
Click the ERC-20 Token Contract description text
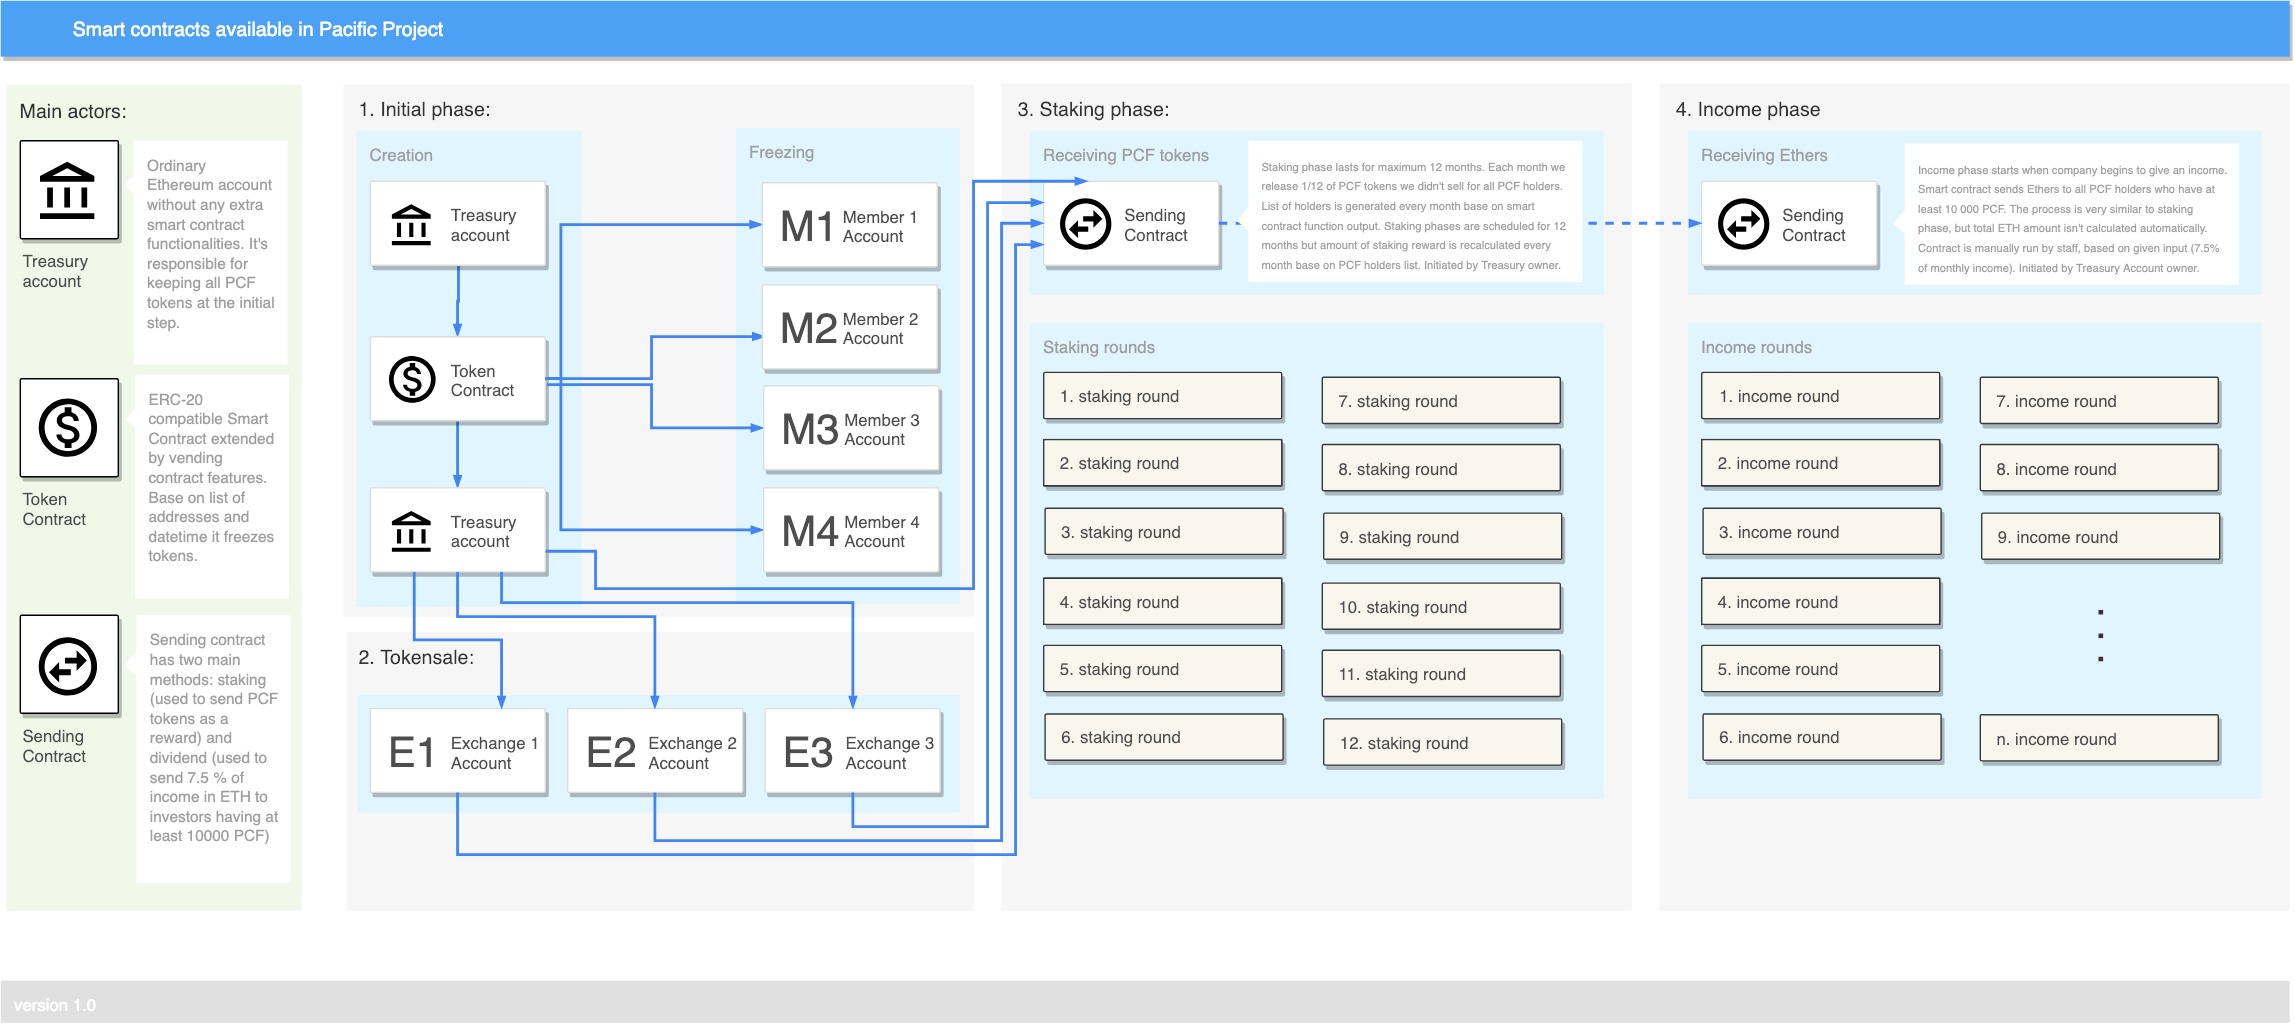(x=211, y=477)
